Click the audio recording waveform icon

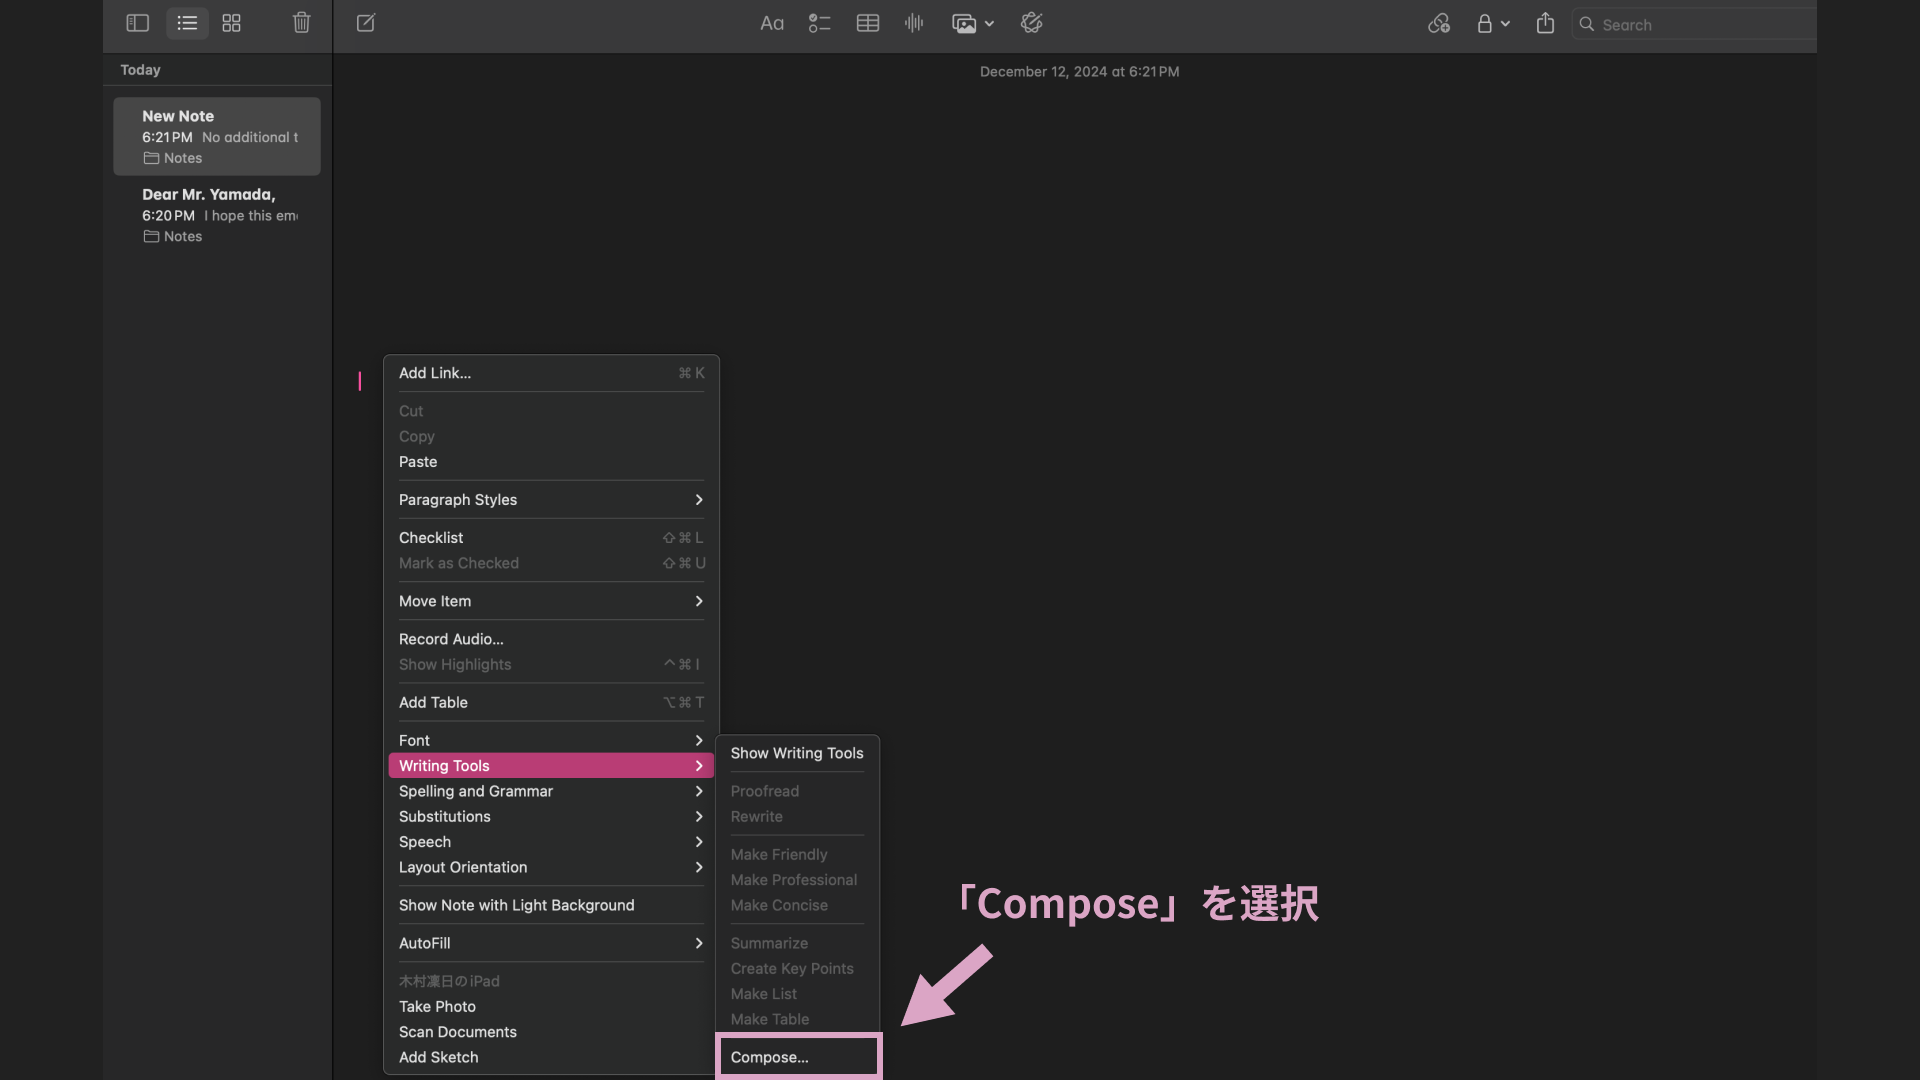point(914,23)
